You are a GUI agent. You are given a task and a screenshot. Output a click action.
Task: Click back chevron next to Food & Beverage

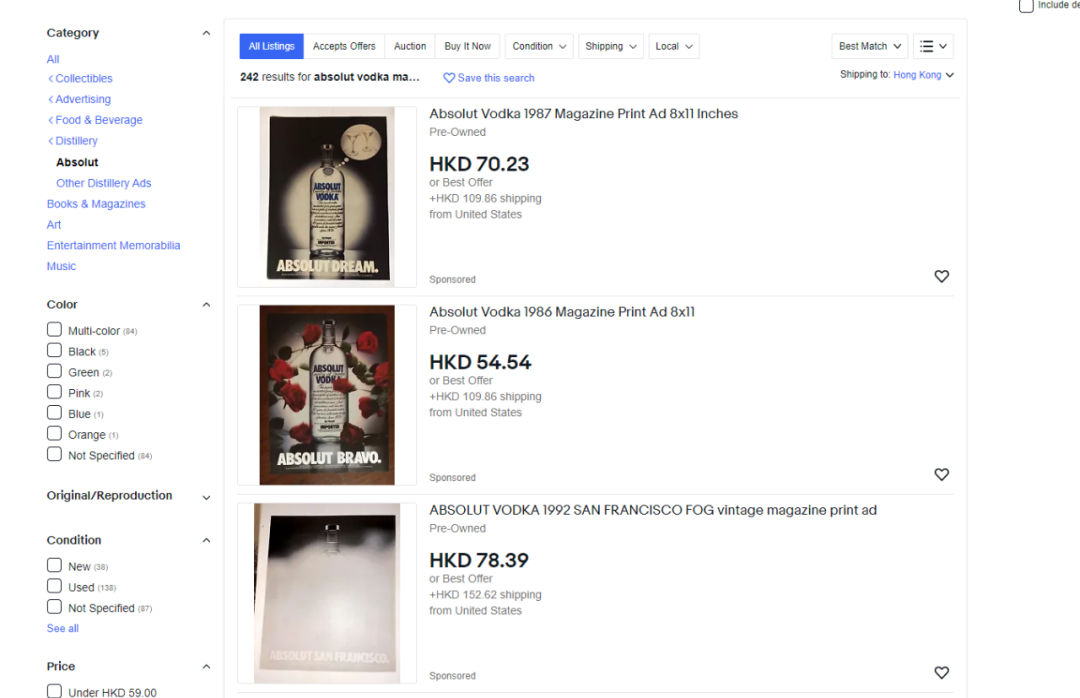click(x=51, y=120)
